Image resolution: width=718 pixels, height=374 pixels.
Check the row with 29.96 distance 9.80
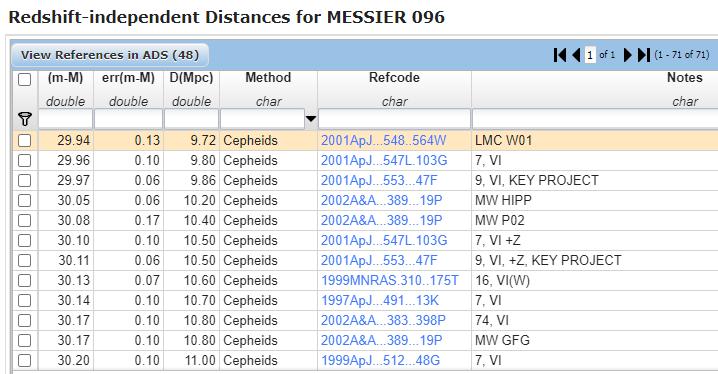click(24, 161)
